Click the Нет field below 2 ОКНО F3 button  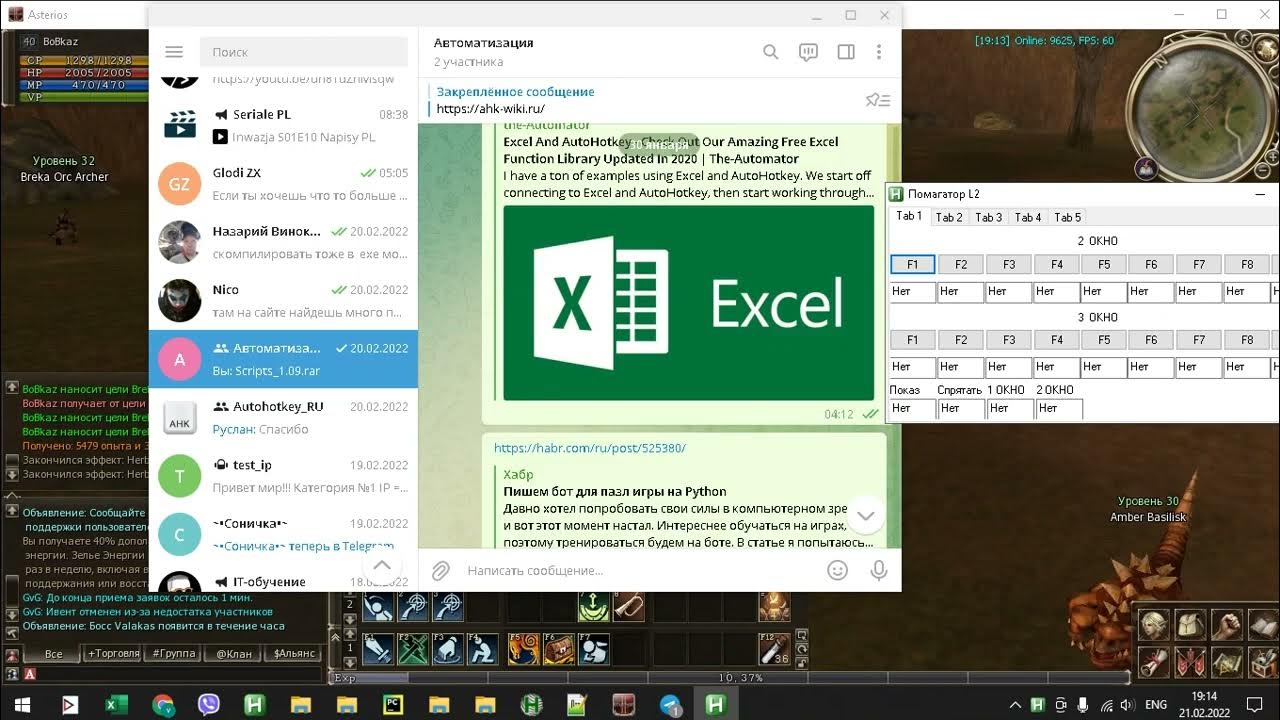pyautogui.click(x=1008, y=292)
